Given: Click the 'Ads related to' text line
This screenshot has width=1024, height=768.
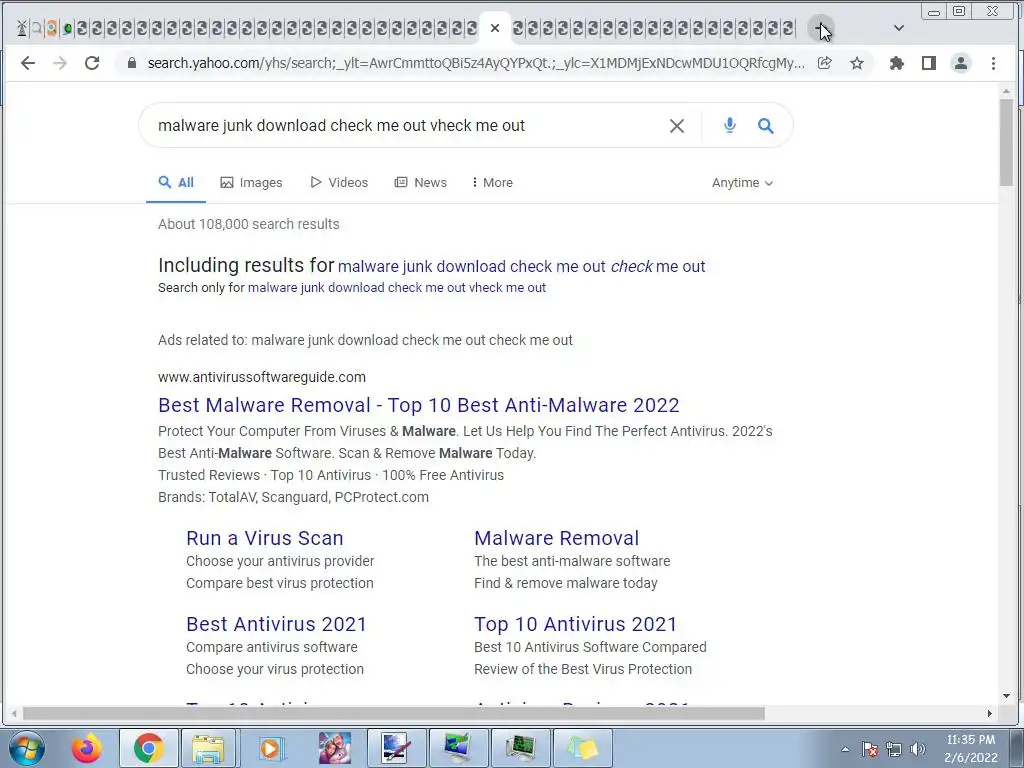Looking at the screenshot, I should [x=365, y=340].
